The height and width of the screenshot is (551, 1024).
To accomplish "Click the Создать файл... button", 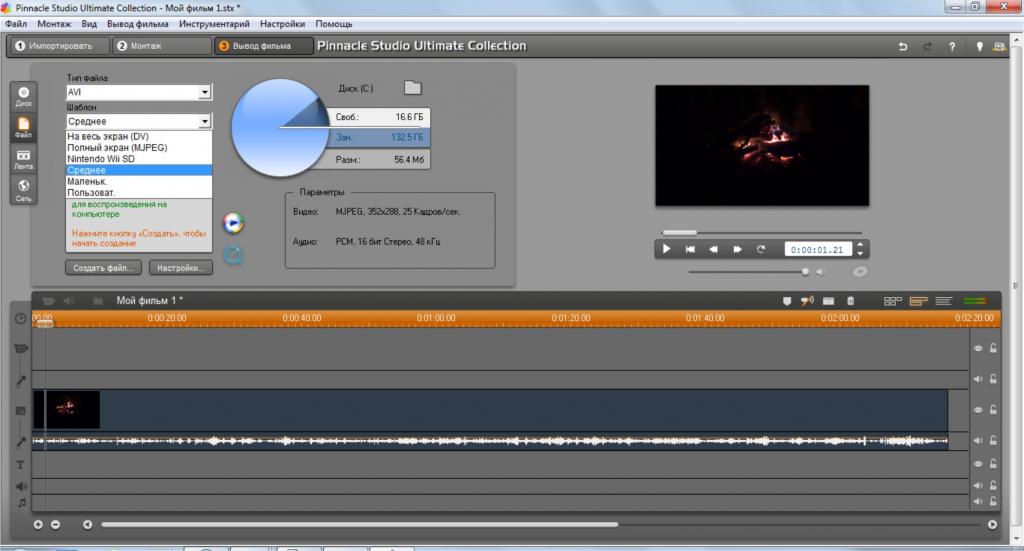I will pyautogui.click(x=103, y=268).
